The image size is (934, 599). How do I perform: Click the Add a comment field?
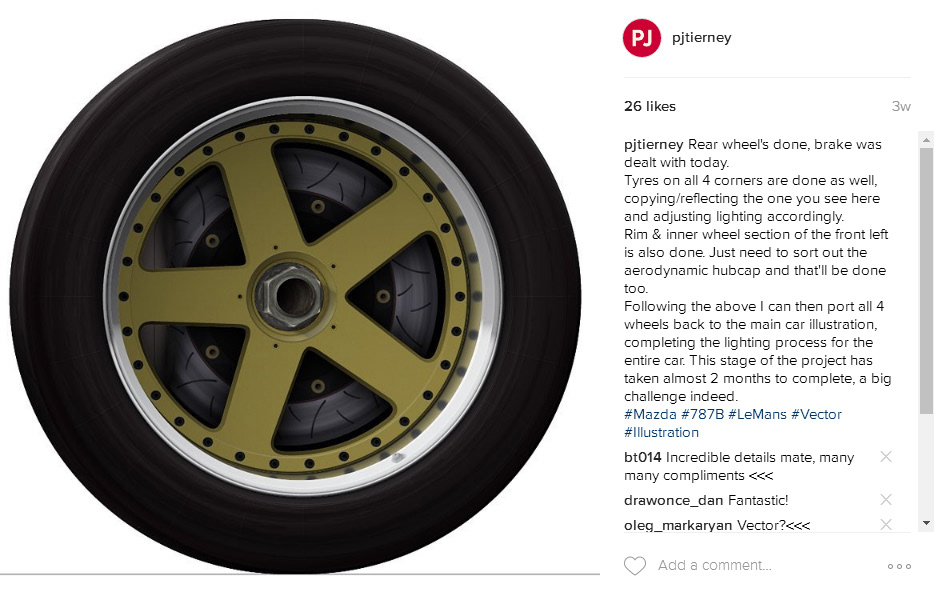[714, 566]
